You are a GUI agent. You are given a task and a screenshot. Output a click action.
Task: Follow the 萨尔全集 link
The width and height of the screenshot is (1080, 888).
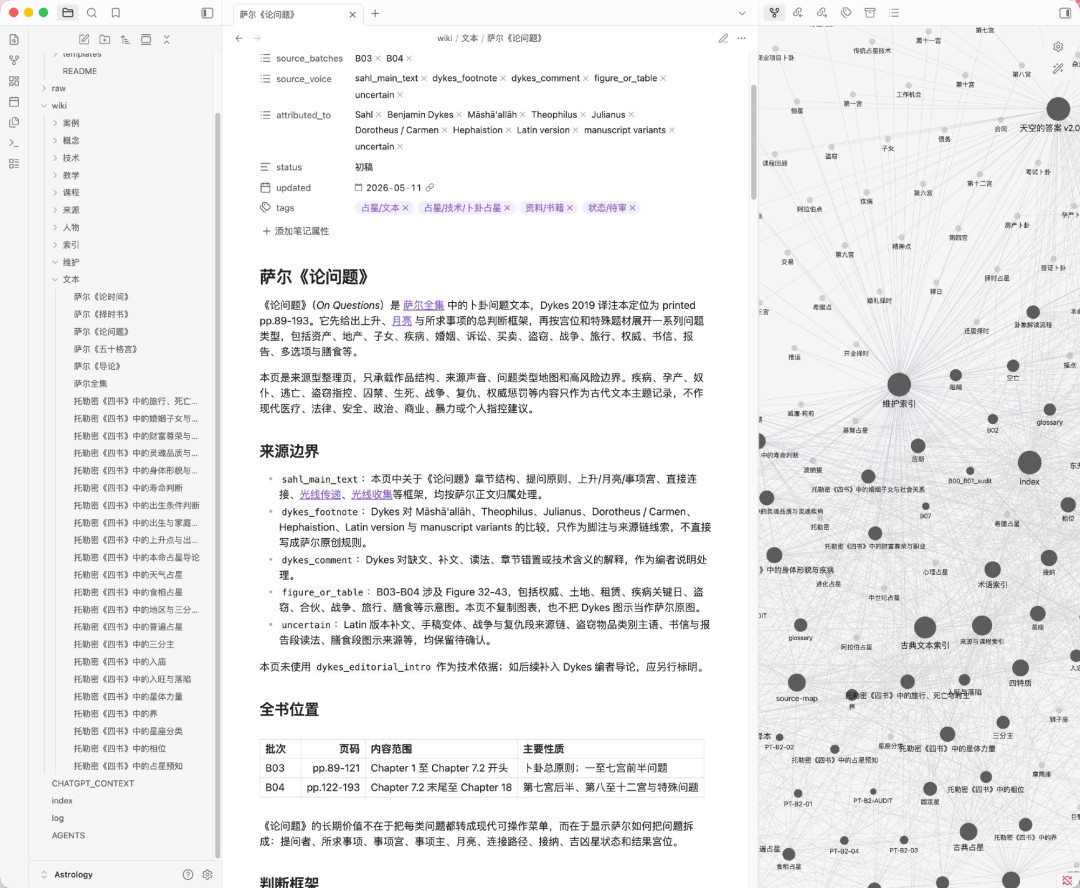pyautogui.click(x=424, y=305)
